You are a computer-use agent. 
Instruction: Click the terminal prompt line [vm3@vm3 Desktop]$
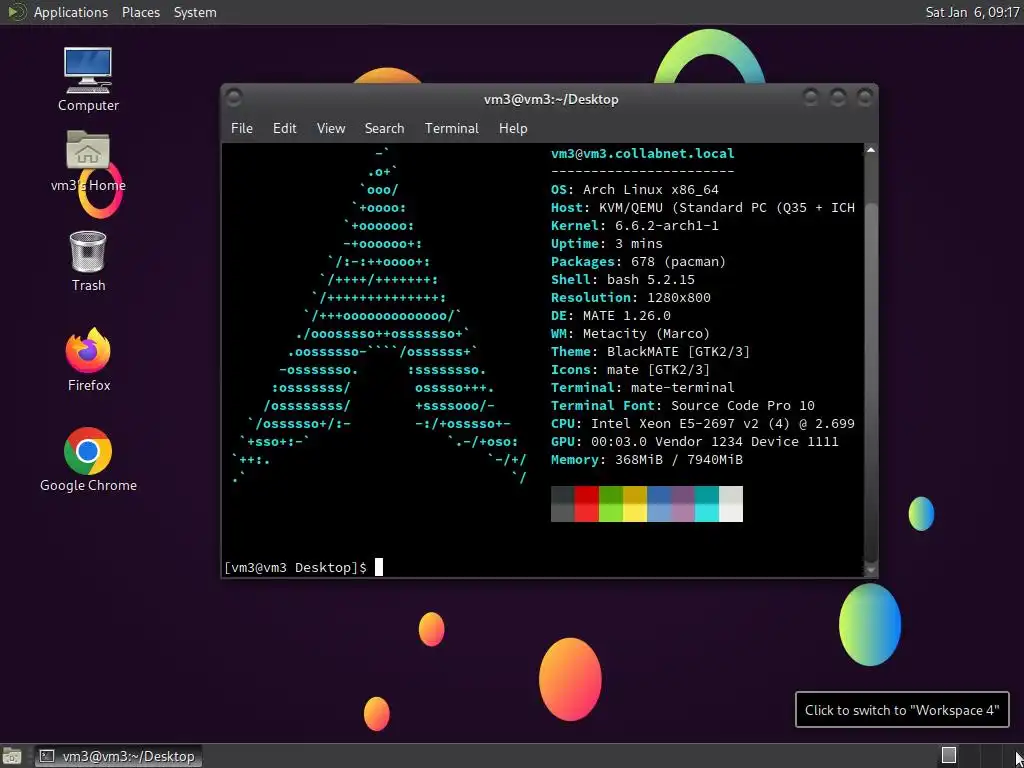pos(295,568)
